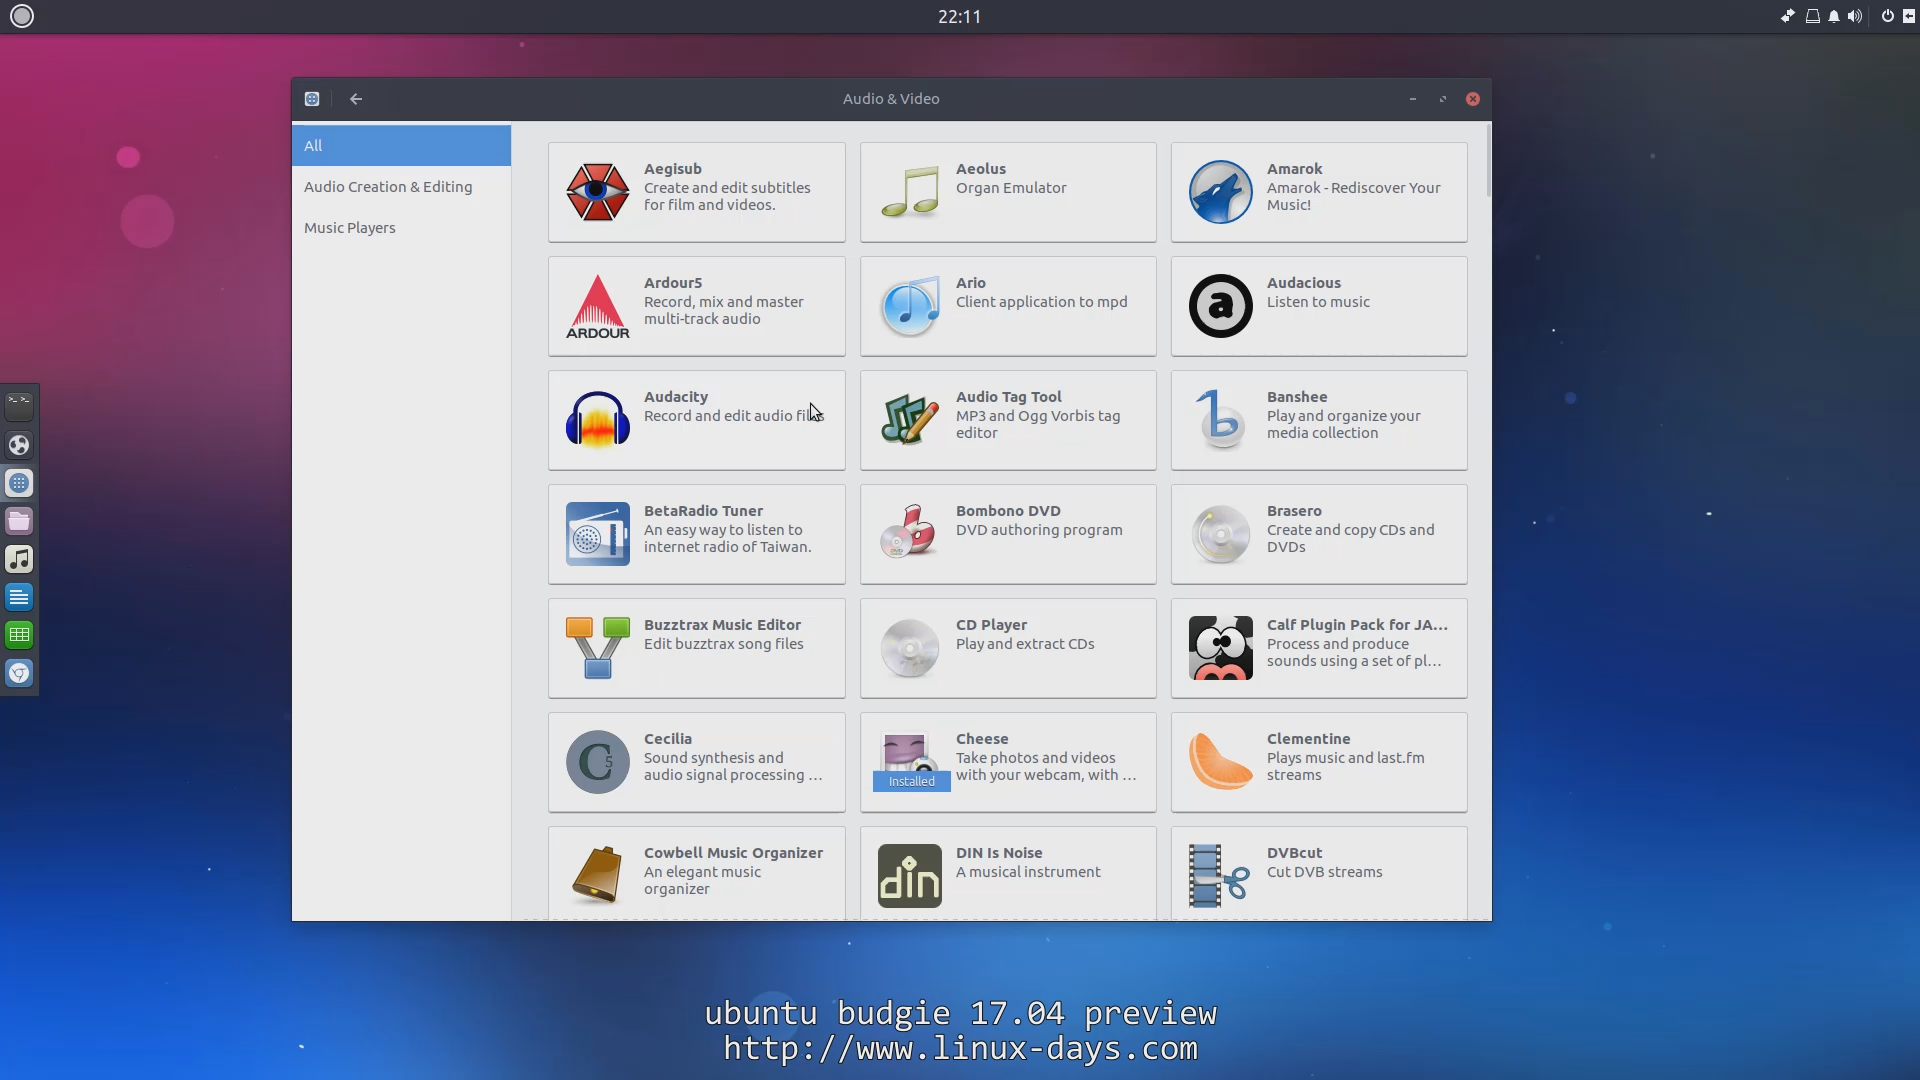The width and height of the screenshot is (1920, 1080).
Task: Click "Edit buzztrax song files" text
Action: pos(723,644)
